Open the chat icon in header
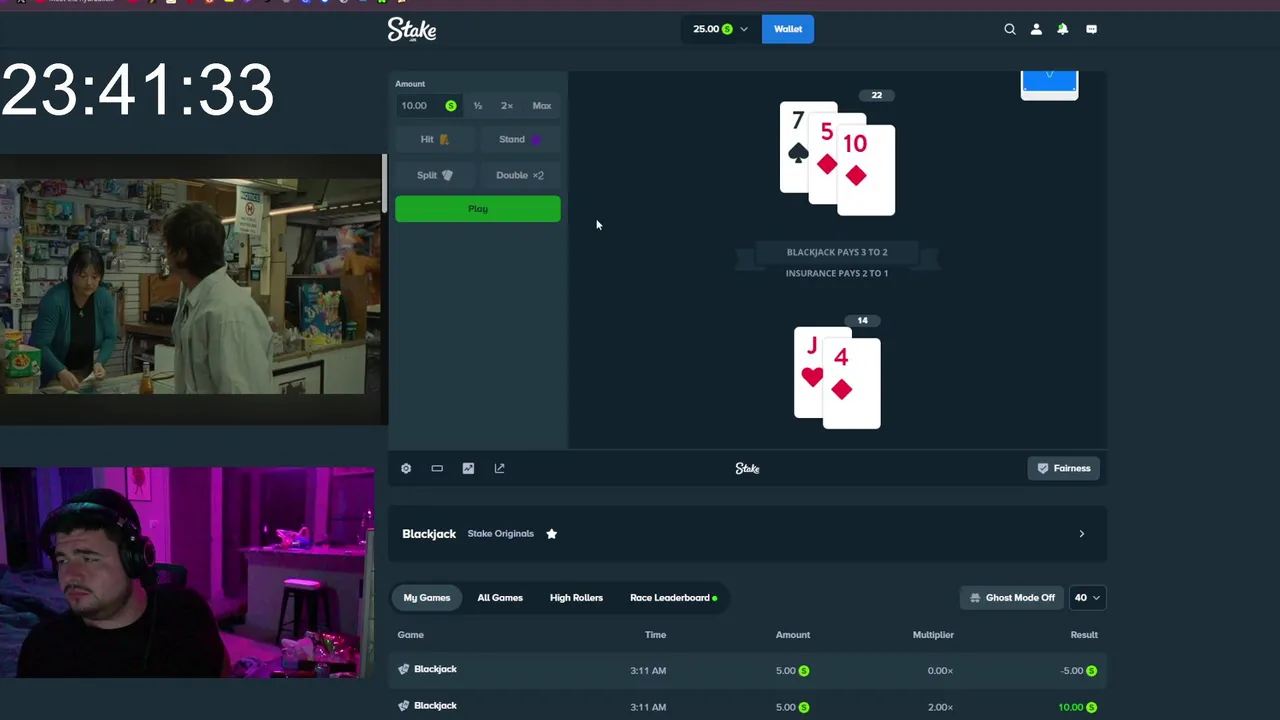 click(x=1091, y=29)
